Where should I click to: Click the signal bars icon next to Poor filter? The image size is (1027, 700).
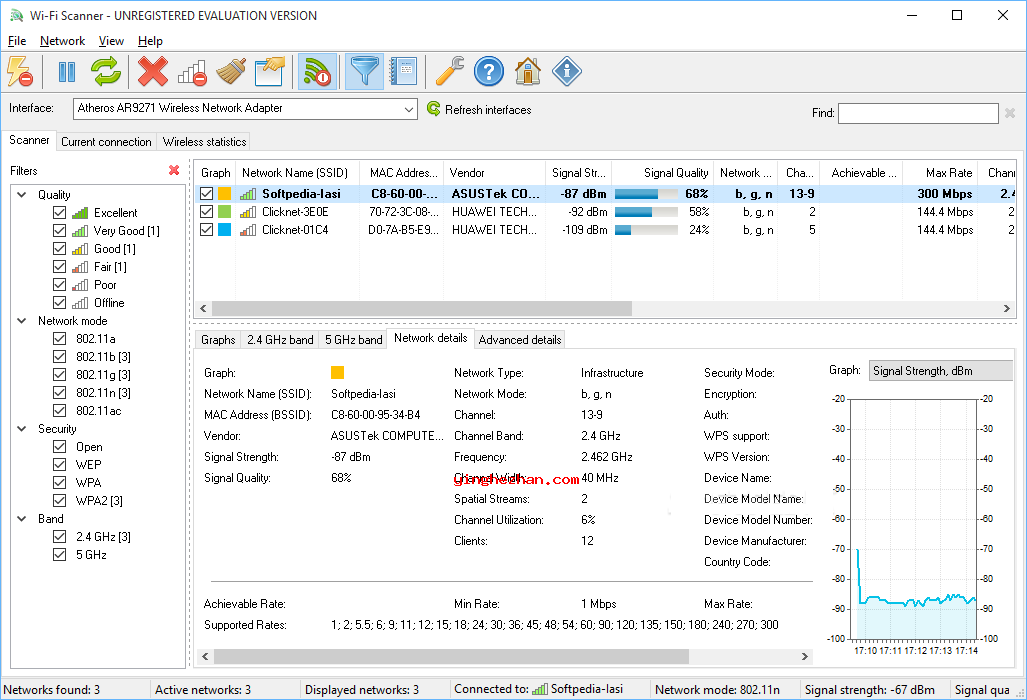tap(80, 285)
